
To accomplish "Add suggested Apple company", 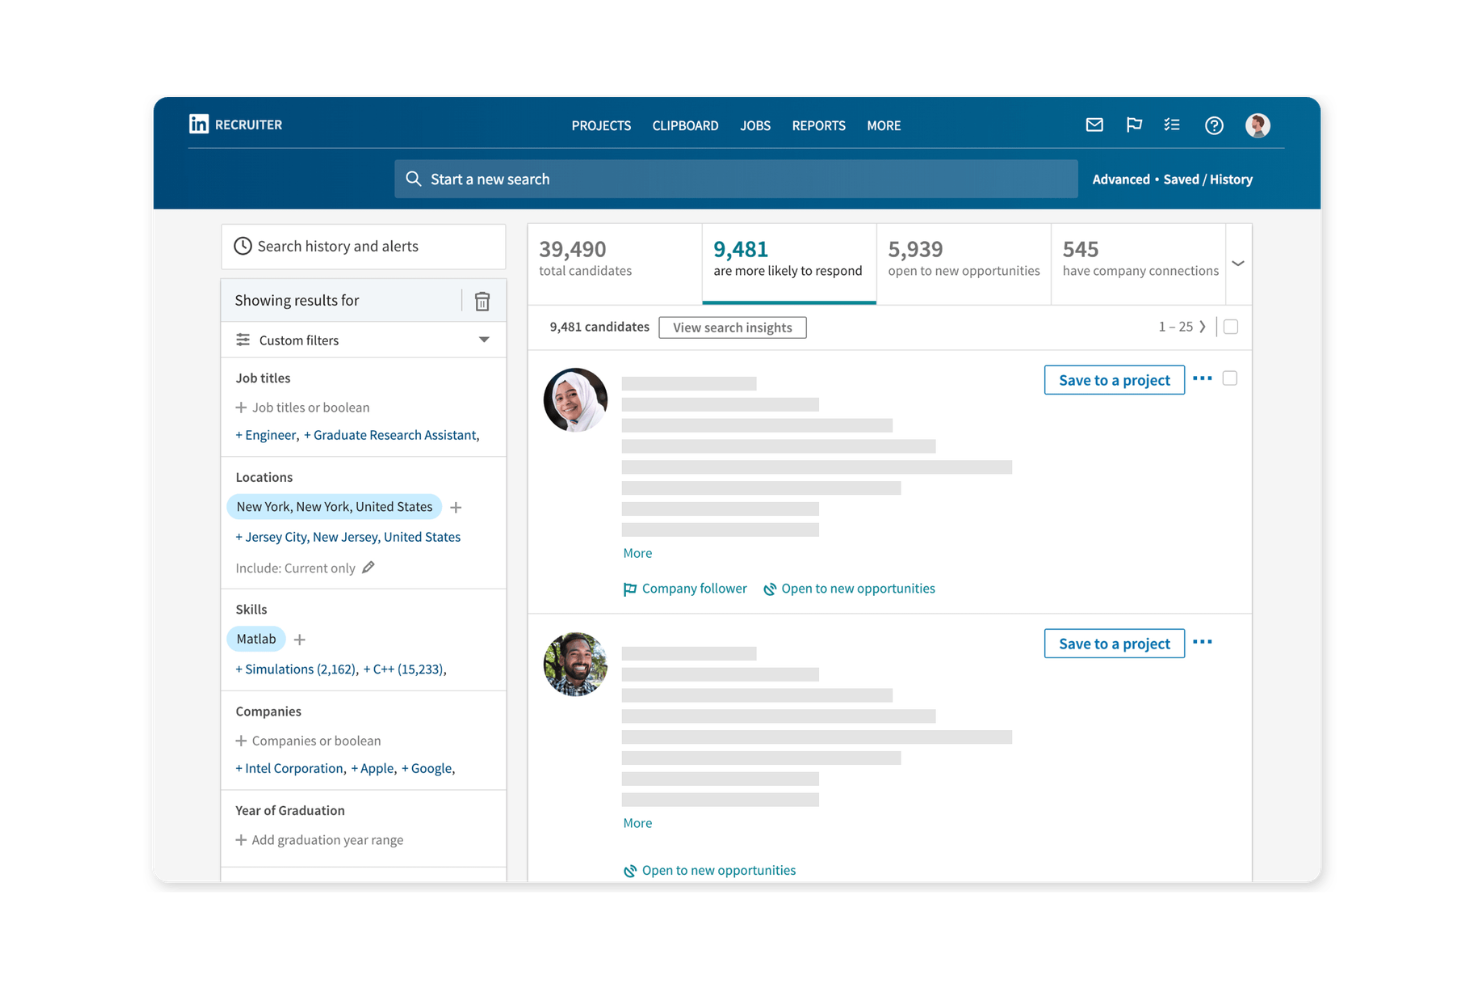I will click(373, 768).
